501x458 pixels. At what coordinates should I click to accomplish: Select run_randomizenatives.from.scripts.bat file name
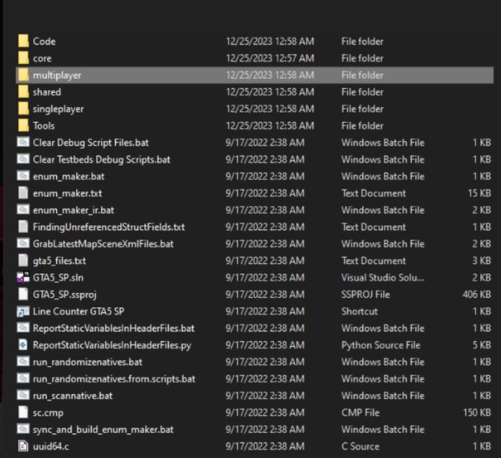[x=114, y=379]
